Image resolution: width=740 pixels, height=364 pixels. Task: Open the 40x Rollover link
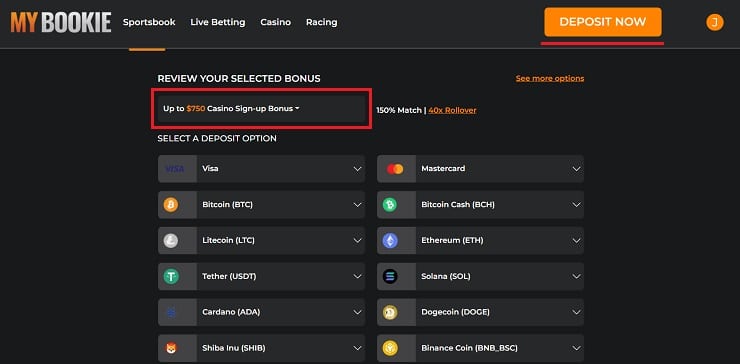(x=452, y=110)
